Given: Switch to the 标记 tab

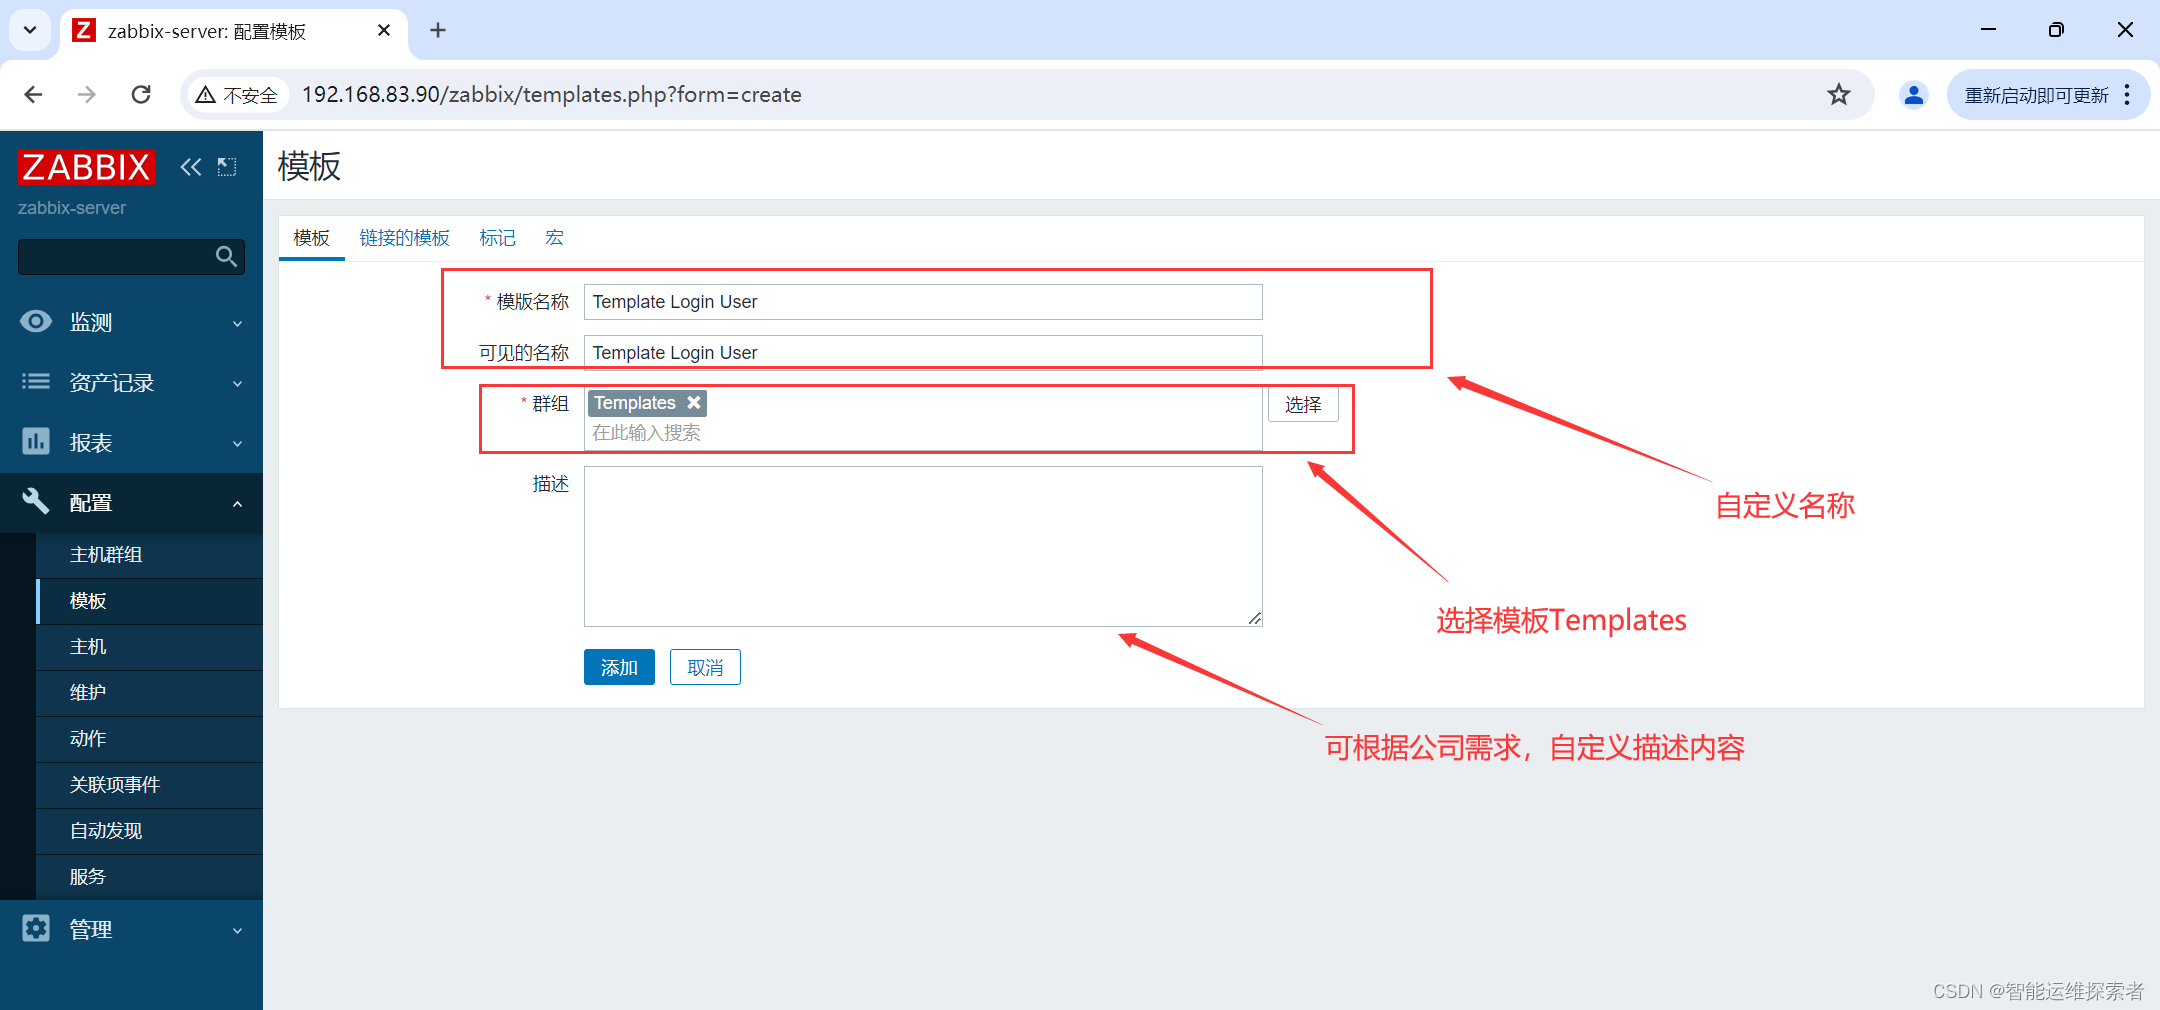Looking at the screenshot, I should coord(498,238).
